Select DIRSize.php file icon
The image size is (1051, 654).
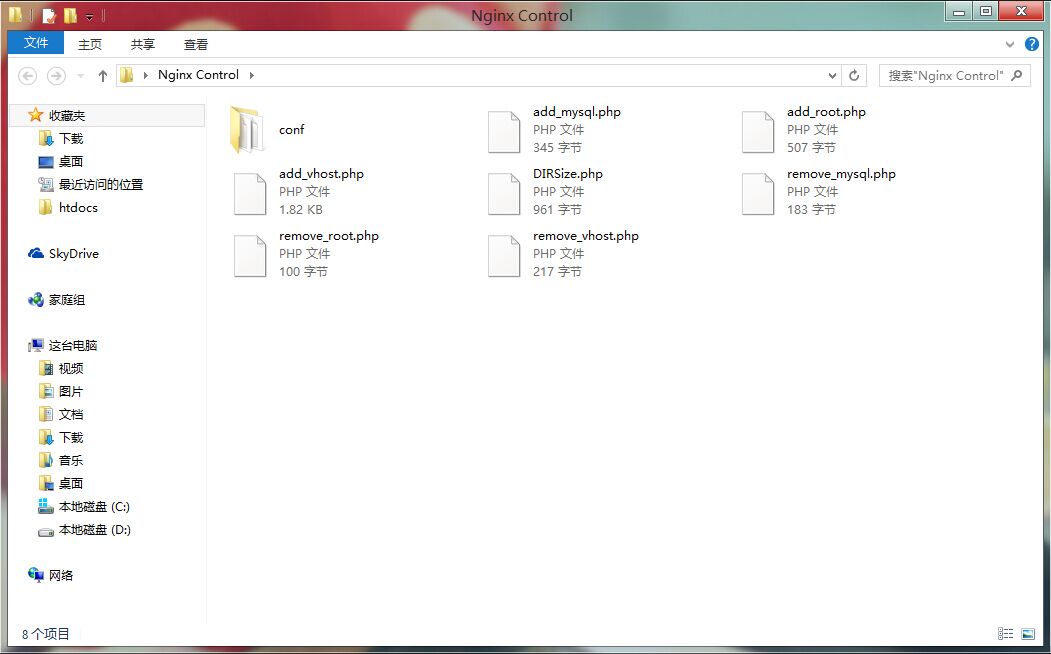click(504, 194)
